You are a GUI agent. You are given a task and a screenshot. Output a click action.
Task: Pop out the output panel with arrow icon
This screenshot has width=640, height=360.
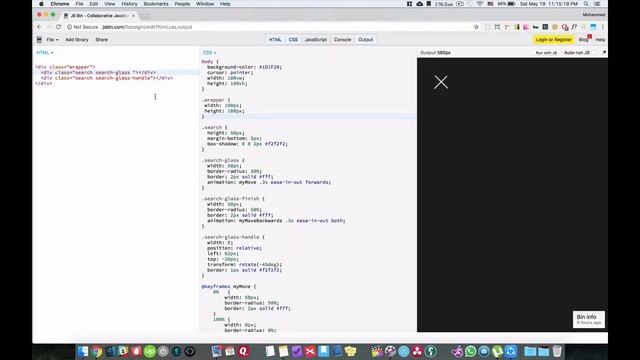coord(604,52)
